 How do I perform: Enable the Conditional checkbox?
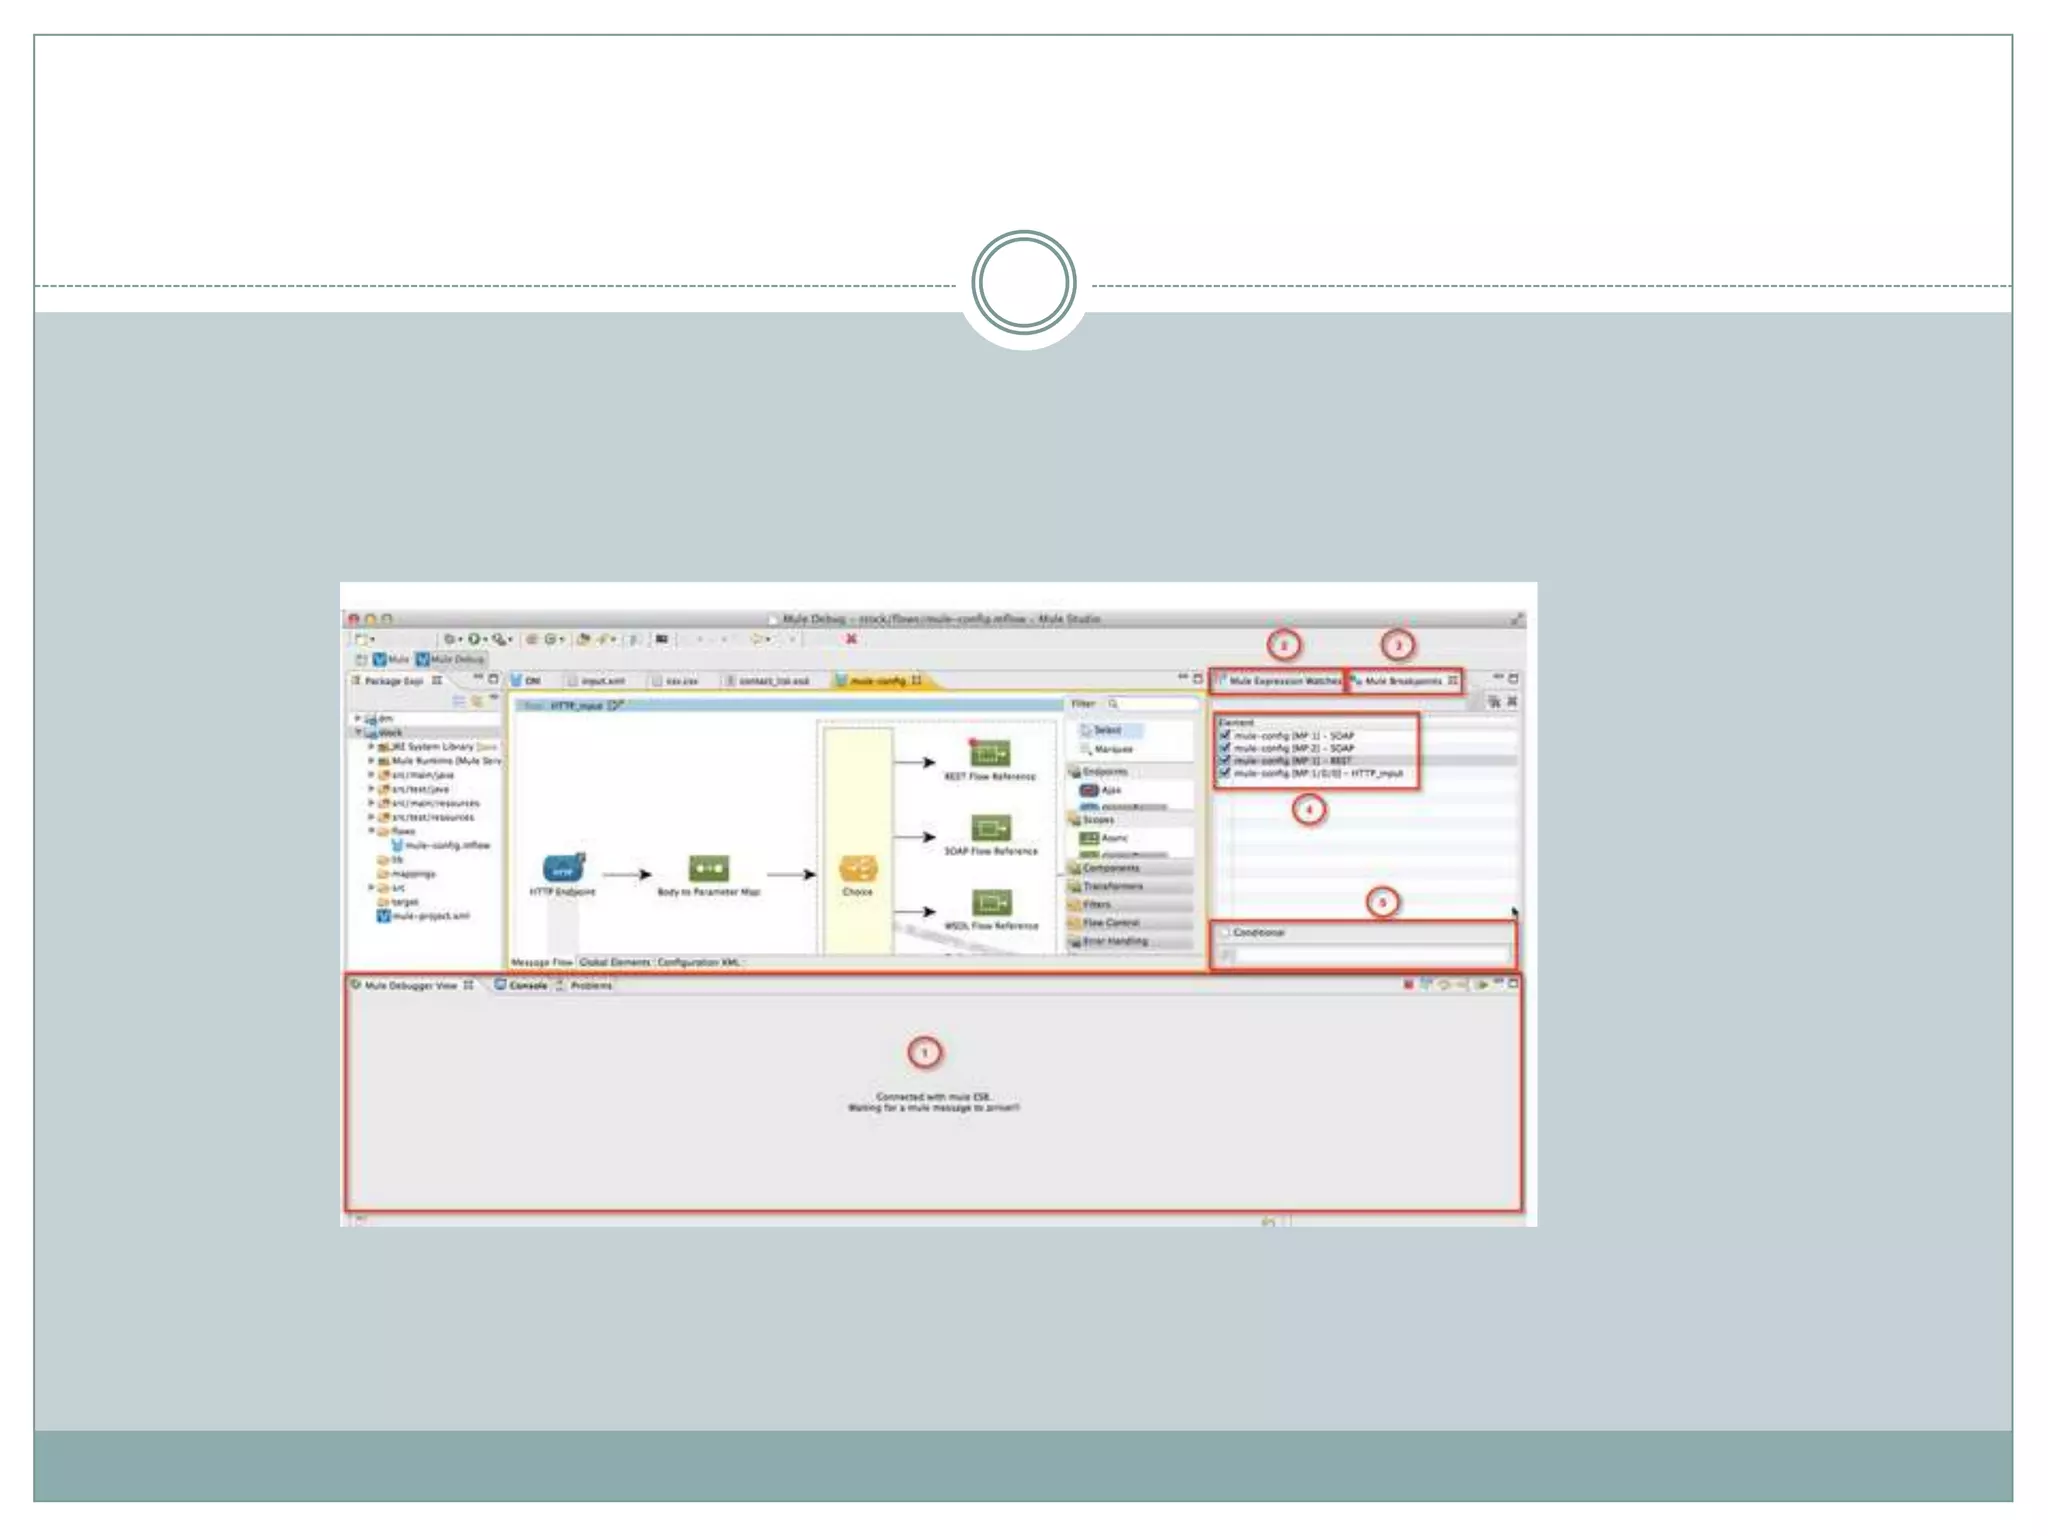click(x=1225, y=932)
